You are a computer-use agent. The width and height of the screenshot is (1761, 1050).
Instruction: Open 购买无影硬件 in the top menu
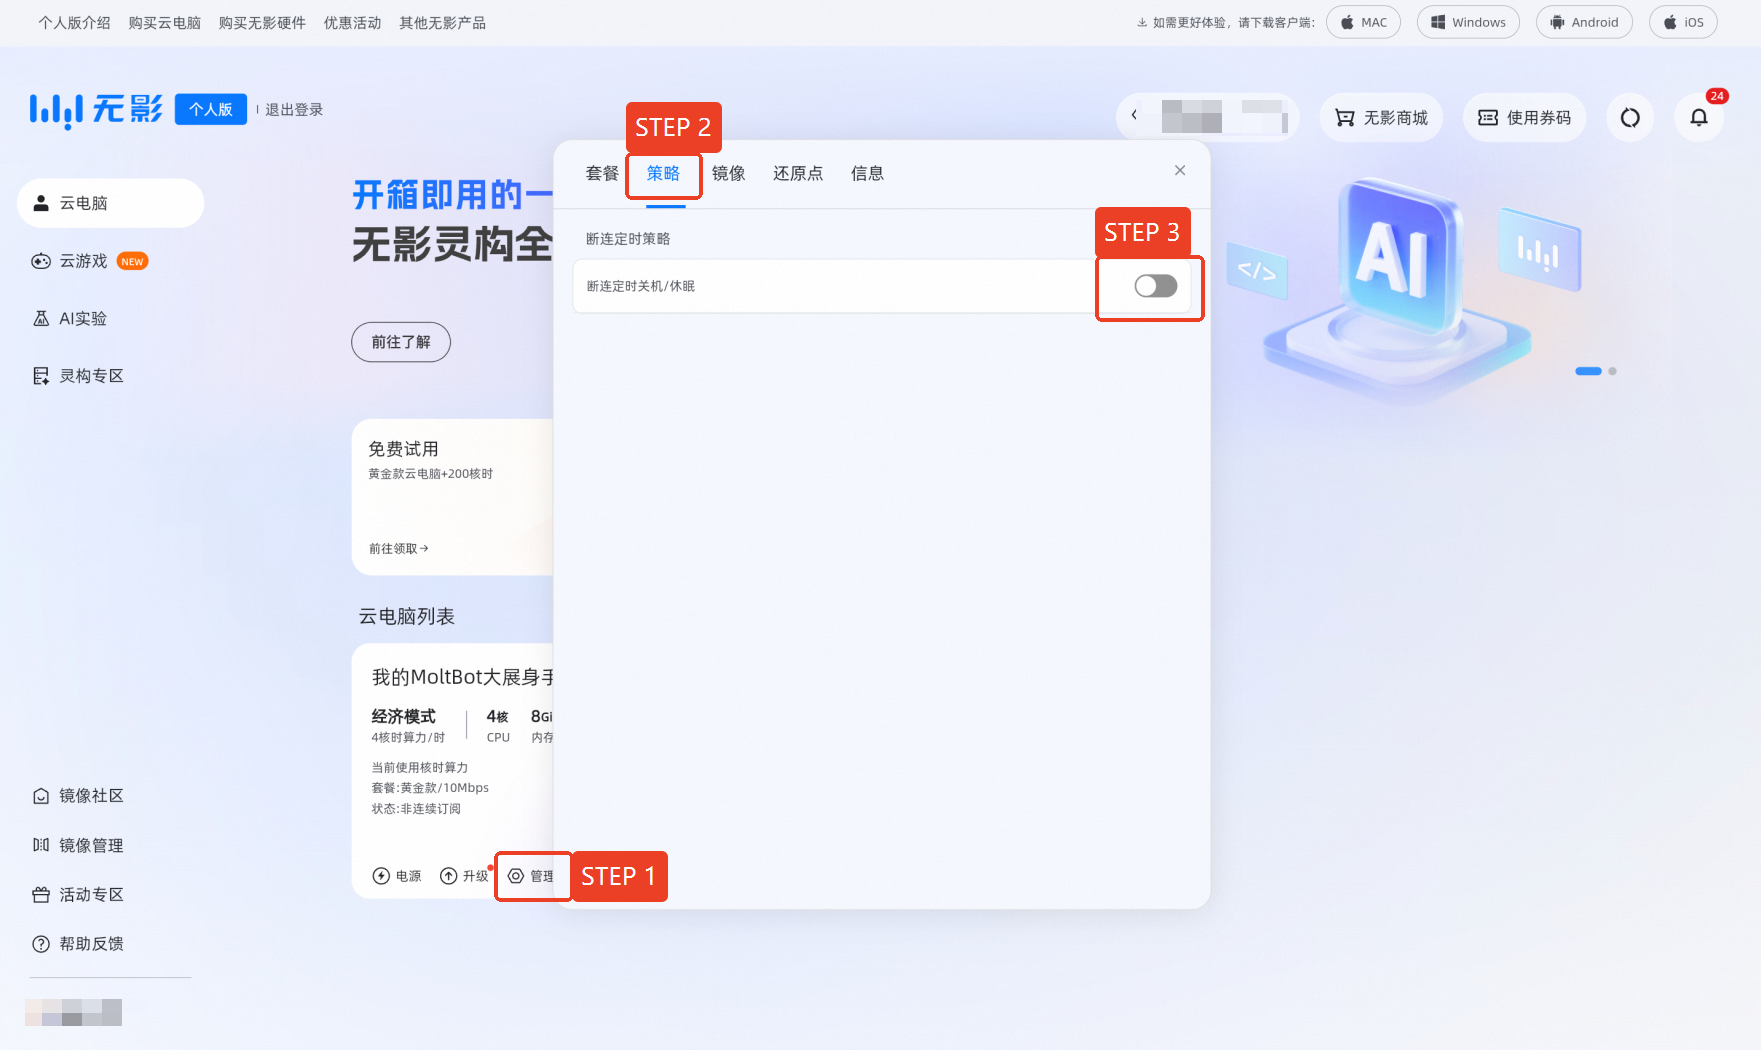click(x=262, y=23)
